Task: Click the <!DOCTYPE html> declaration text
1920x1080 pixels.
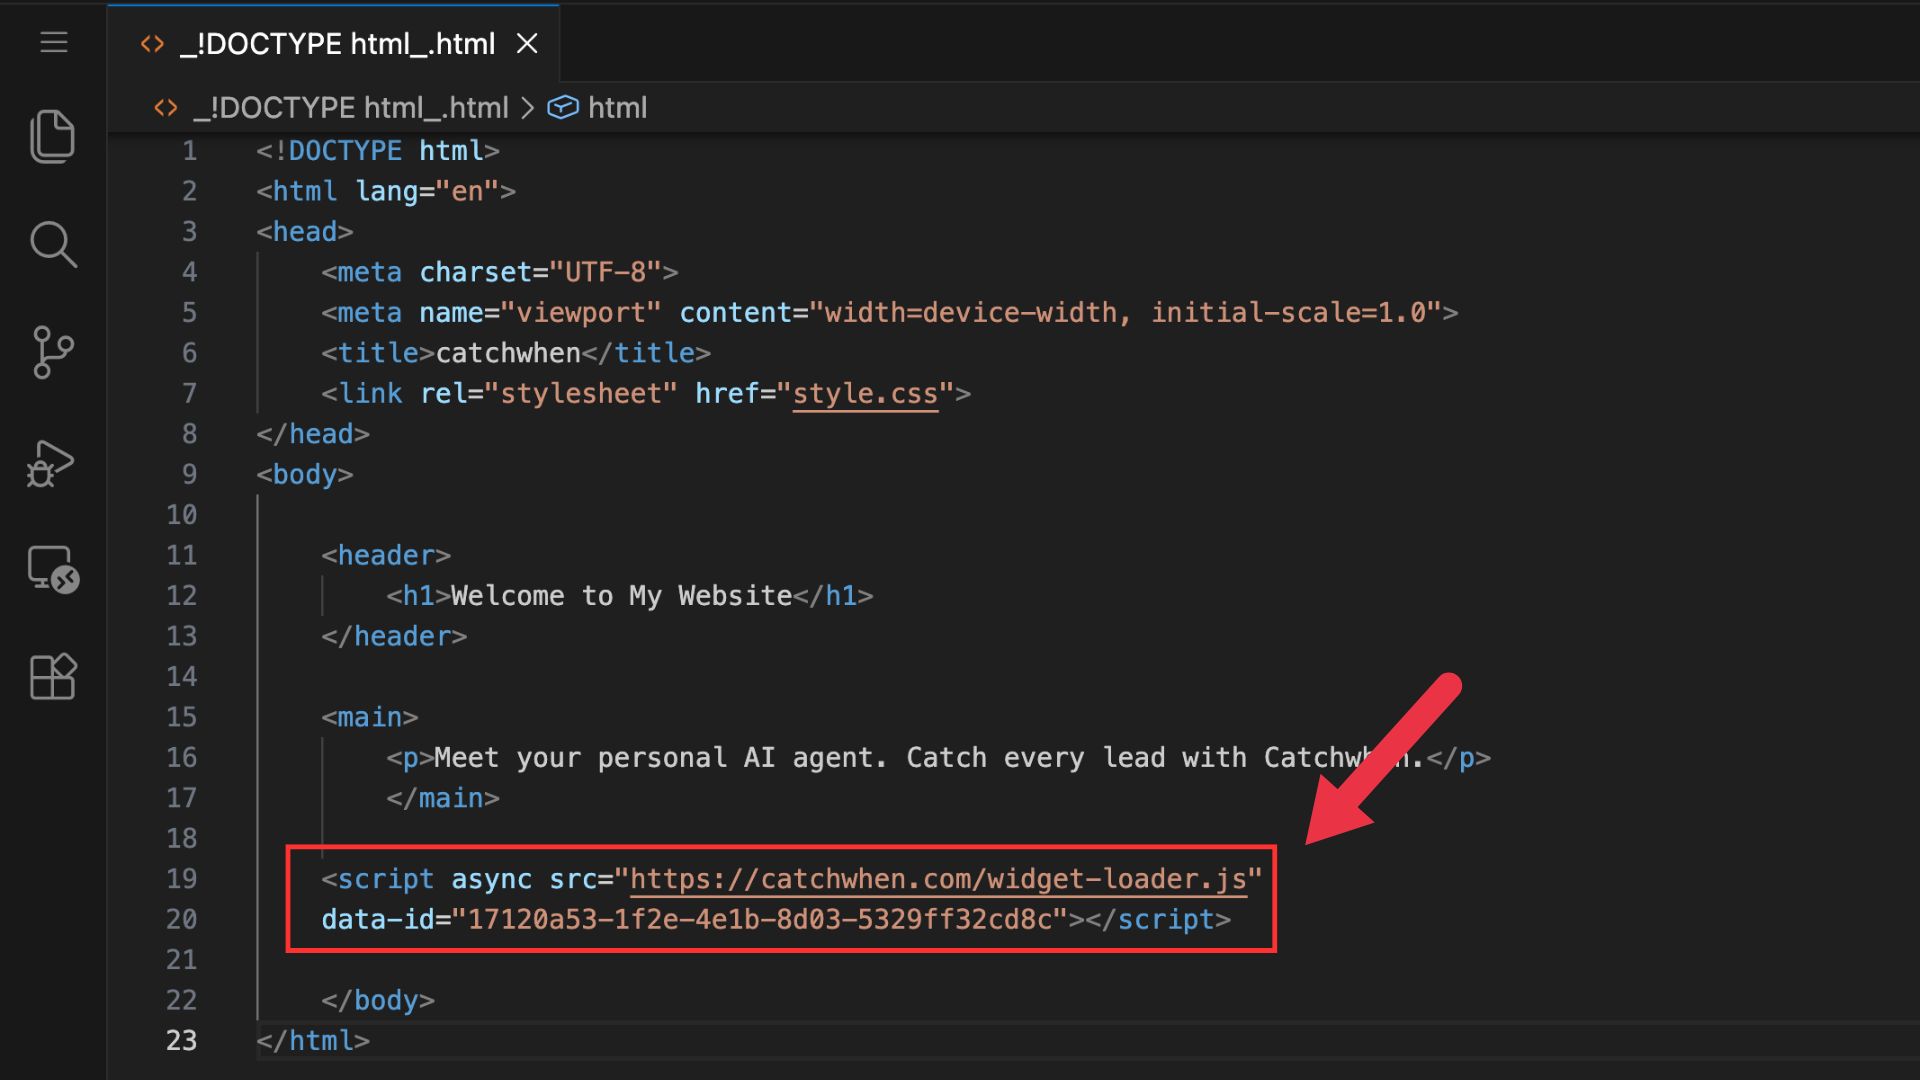Action: [378, 151]
